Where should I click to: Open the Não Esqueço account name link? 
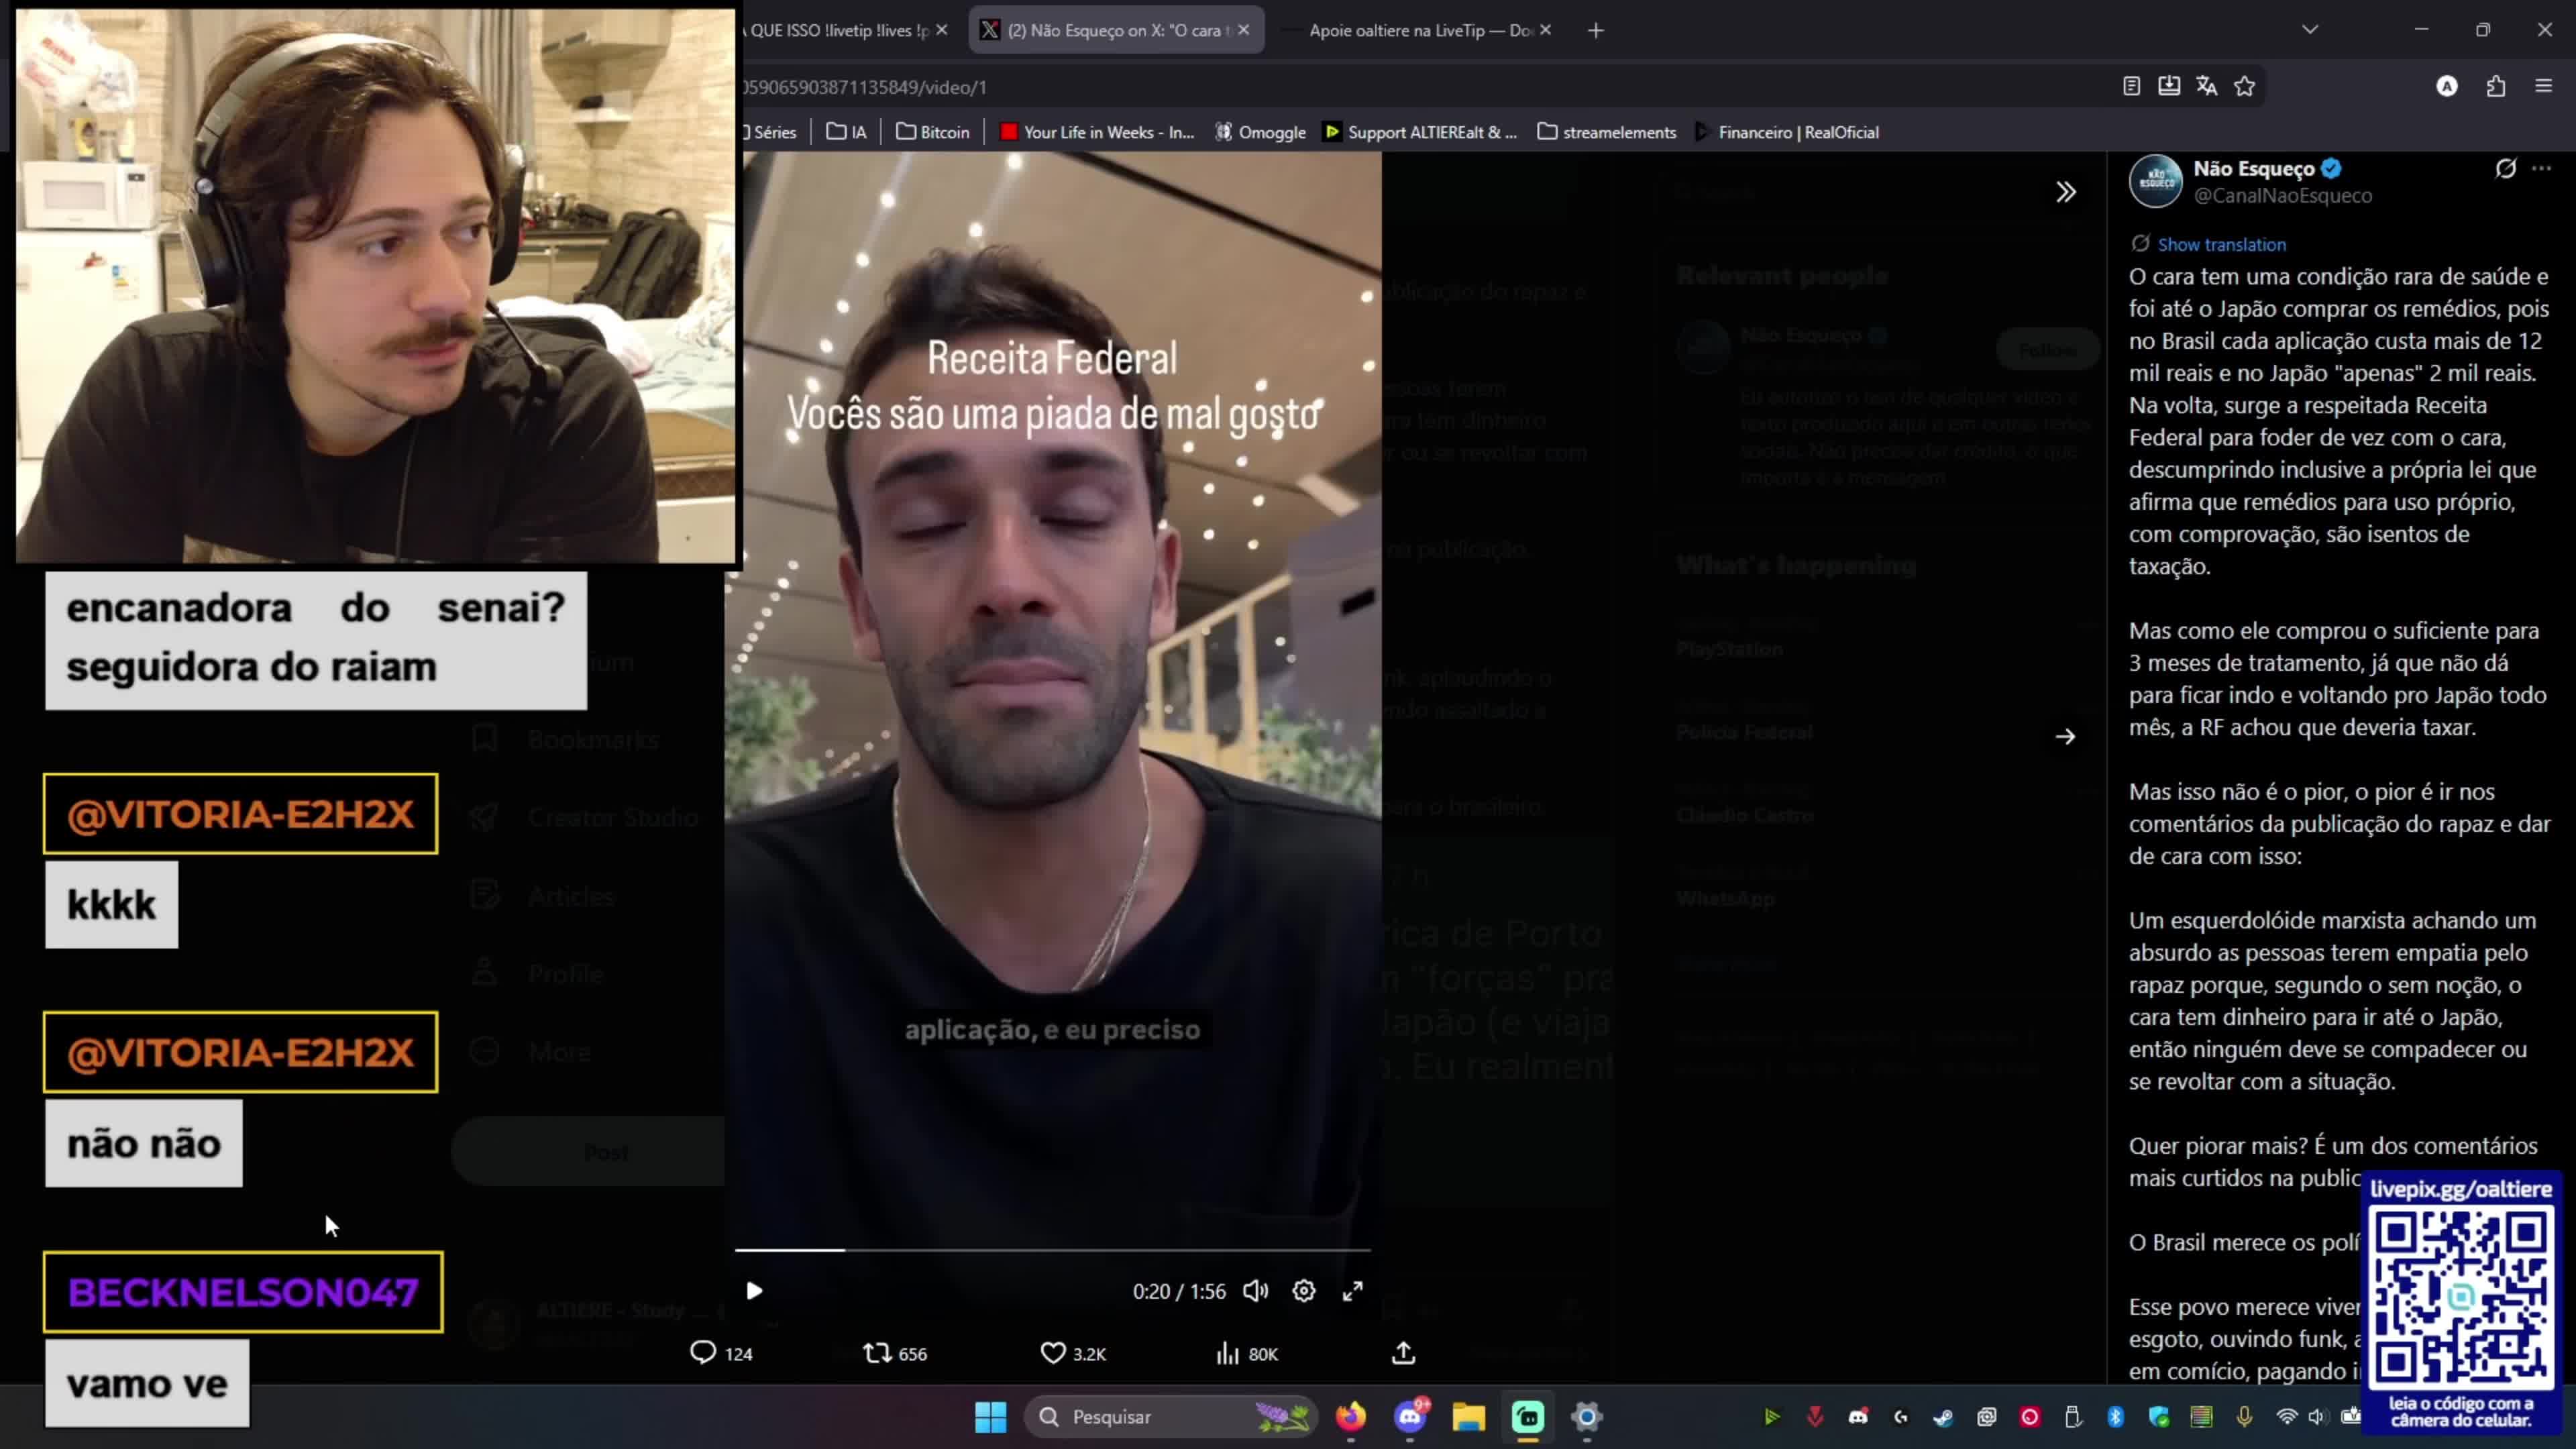point(2254,168)
